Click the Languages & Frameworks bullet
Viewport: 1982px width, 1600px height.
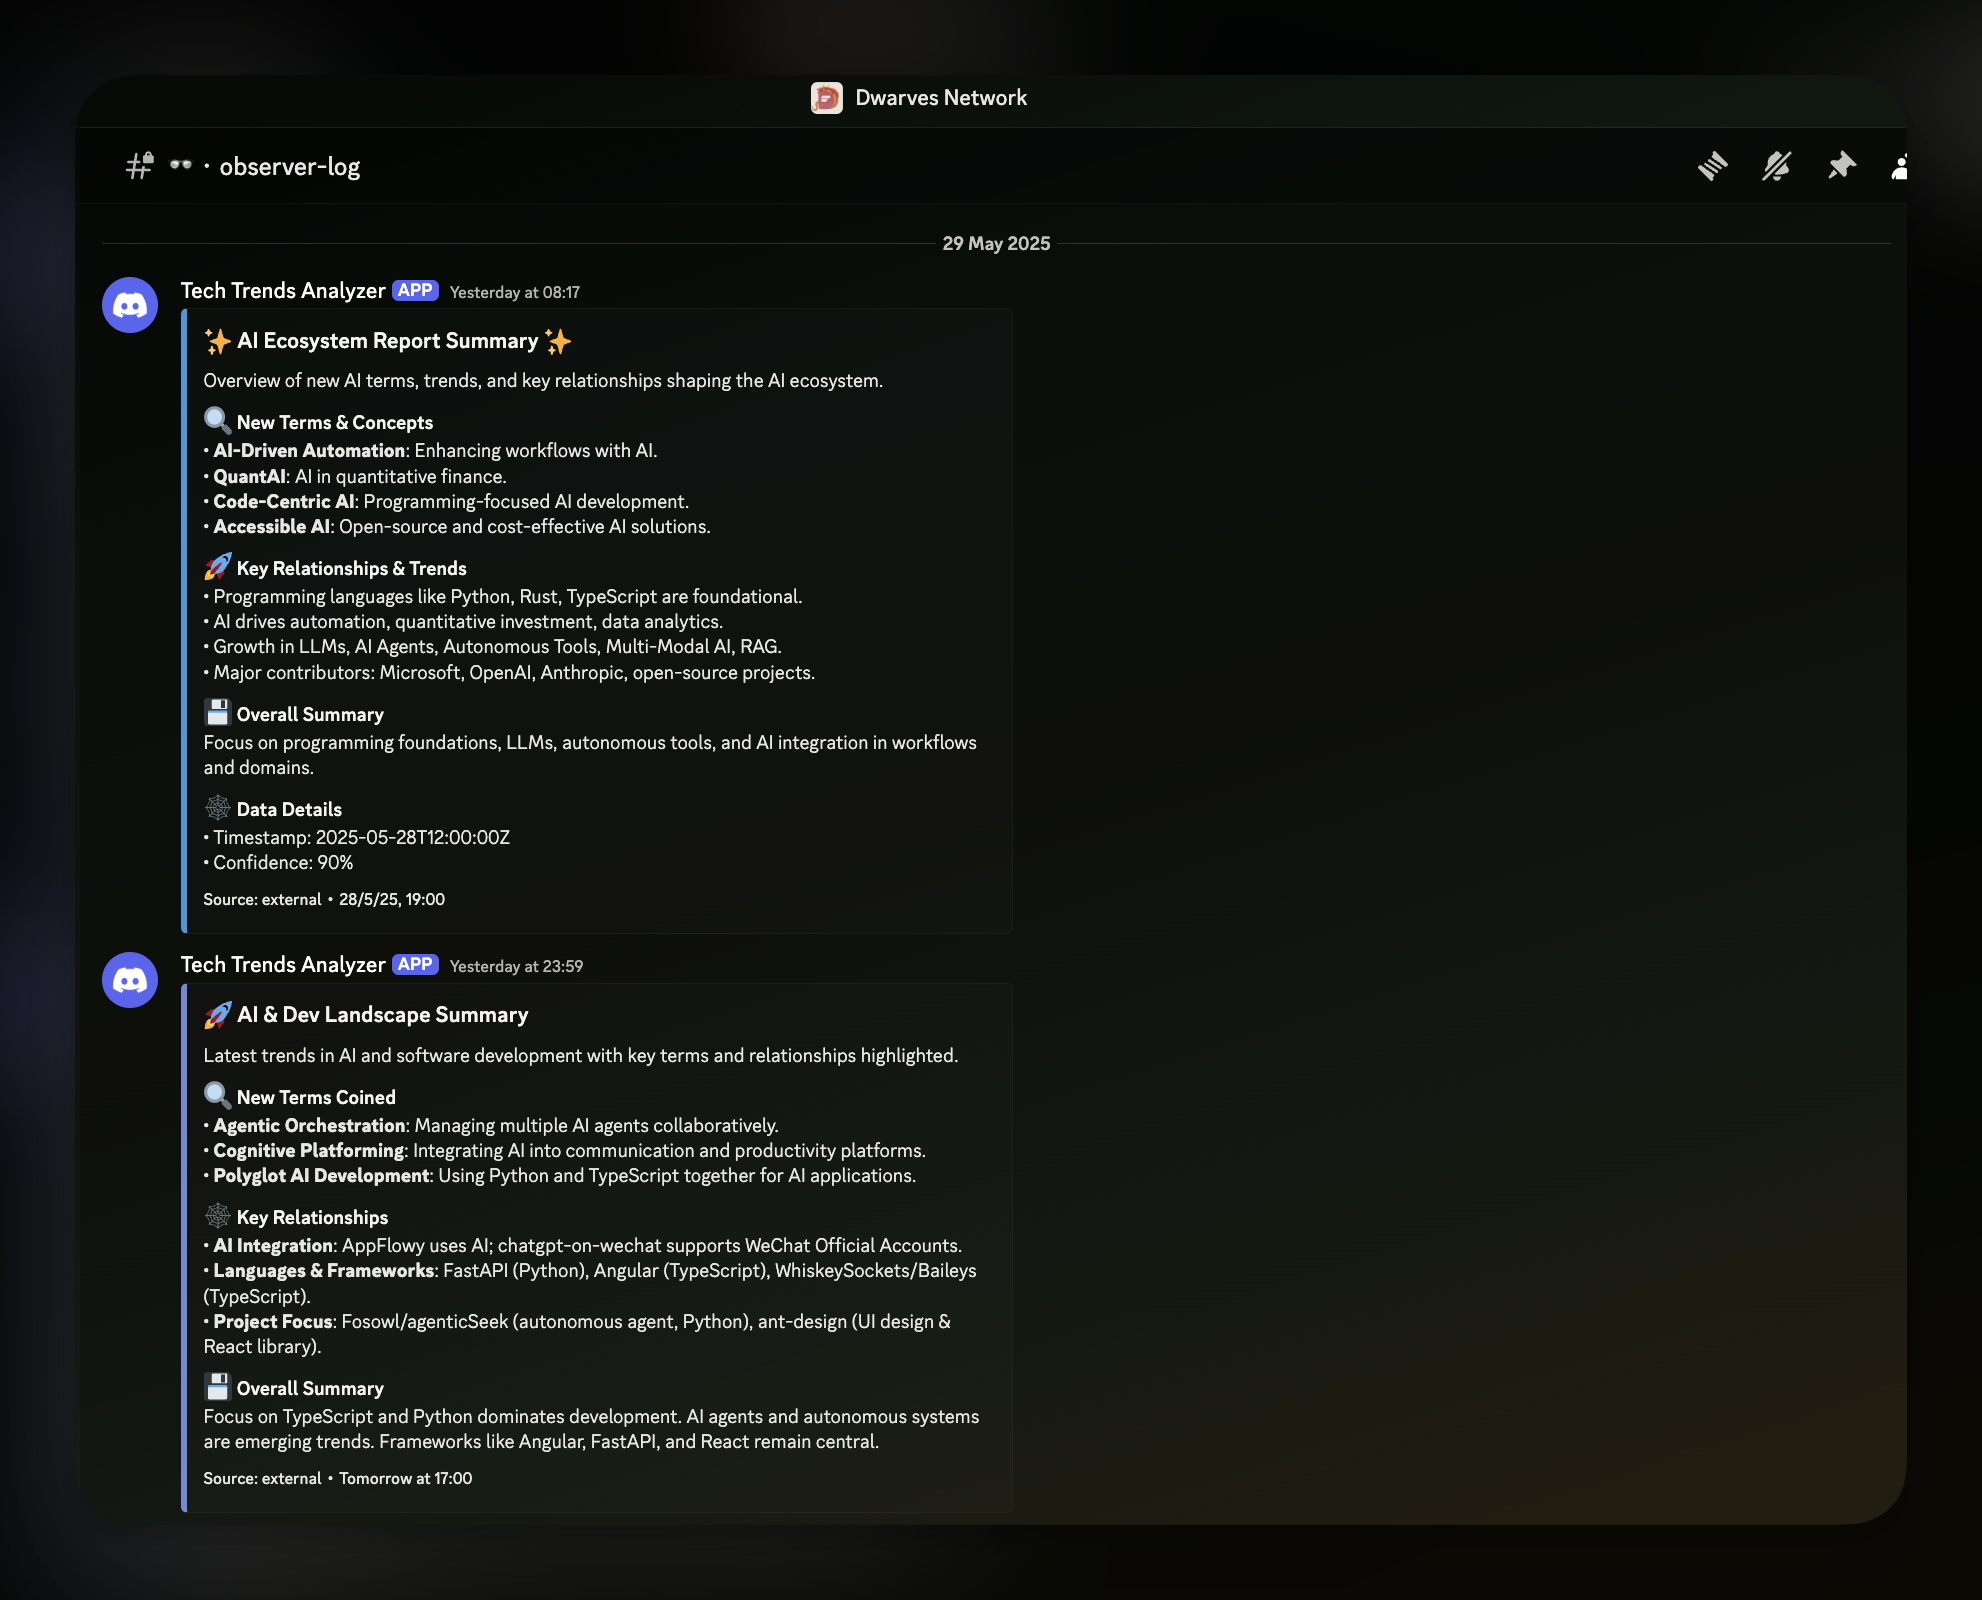pos(590,1283)
